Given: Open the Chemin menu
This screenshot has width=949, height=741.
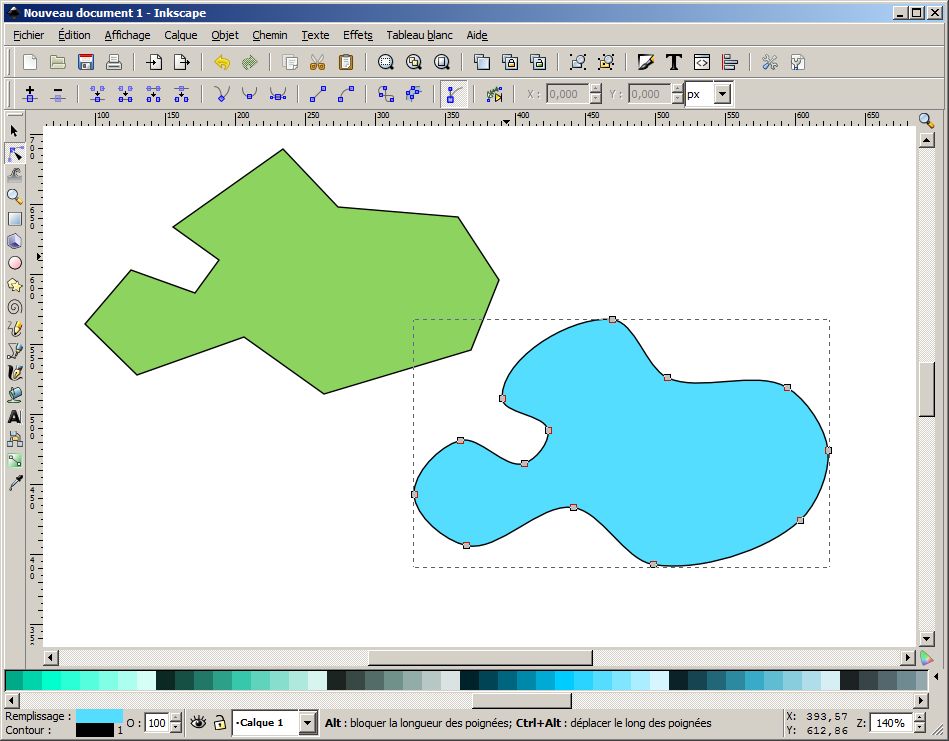Looking at the screenshot, I should pyautogui.click(x=269, y=35).
